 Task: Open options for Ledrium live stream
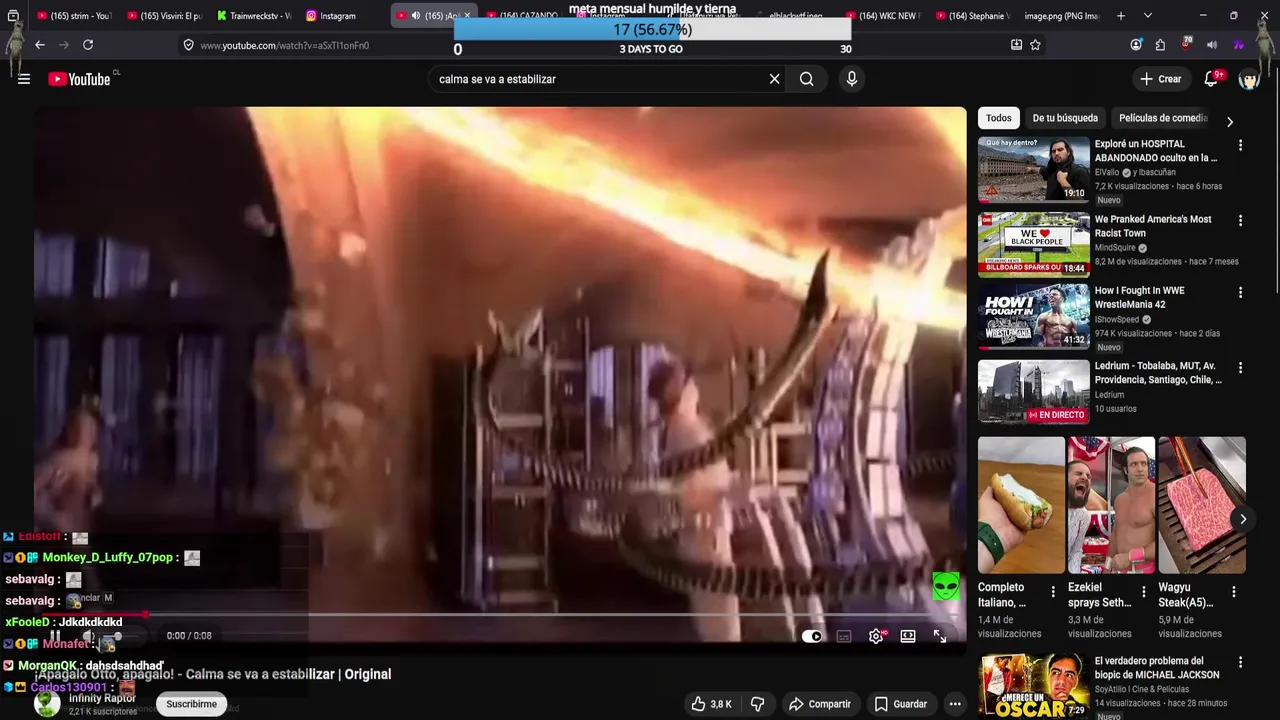click(x=1240, y=368)
